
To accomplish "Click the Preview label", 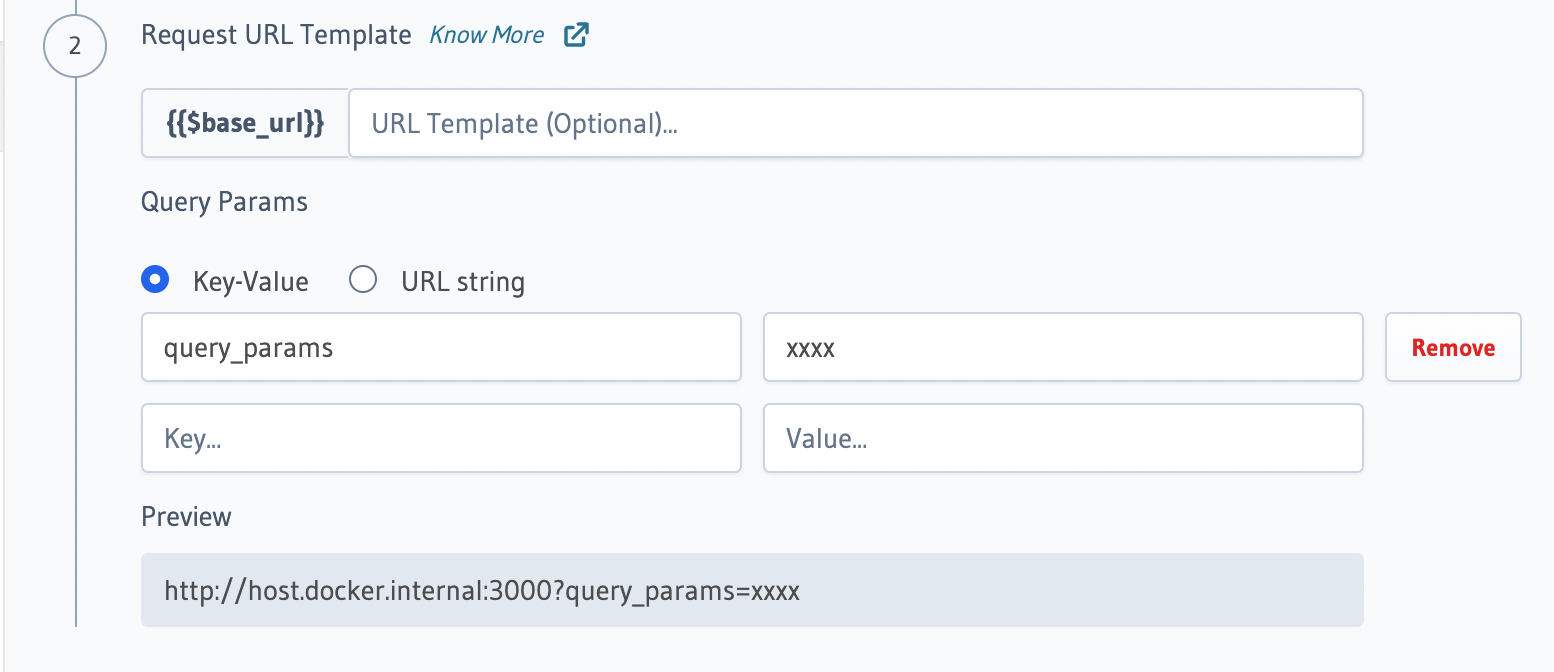I will [186, 516].
